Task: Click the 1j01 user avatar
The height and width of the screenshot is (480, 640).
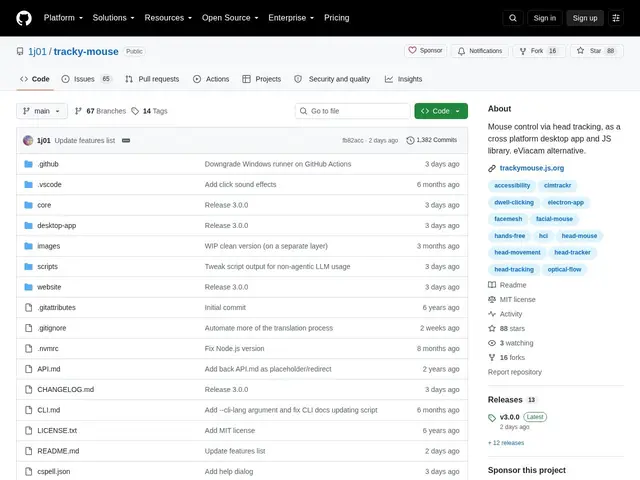Action: pyautogui.click(x=28, y=140)
